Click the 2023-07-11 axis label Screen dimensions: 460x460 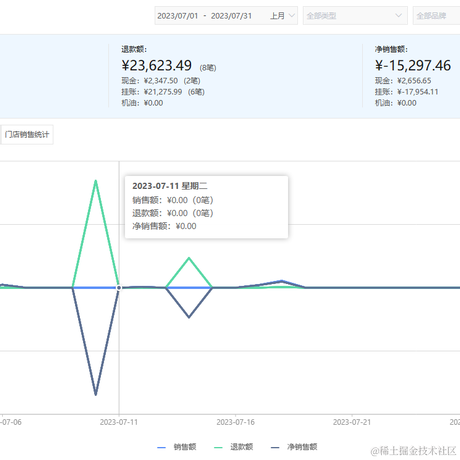click(x=119, y=422)
